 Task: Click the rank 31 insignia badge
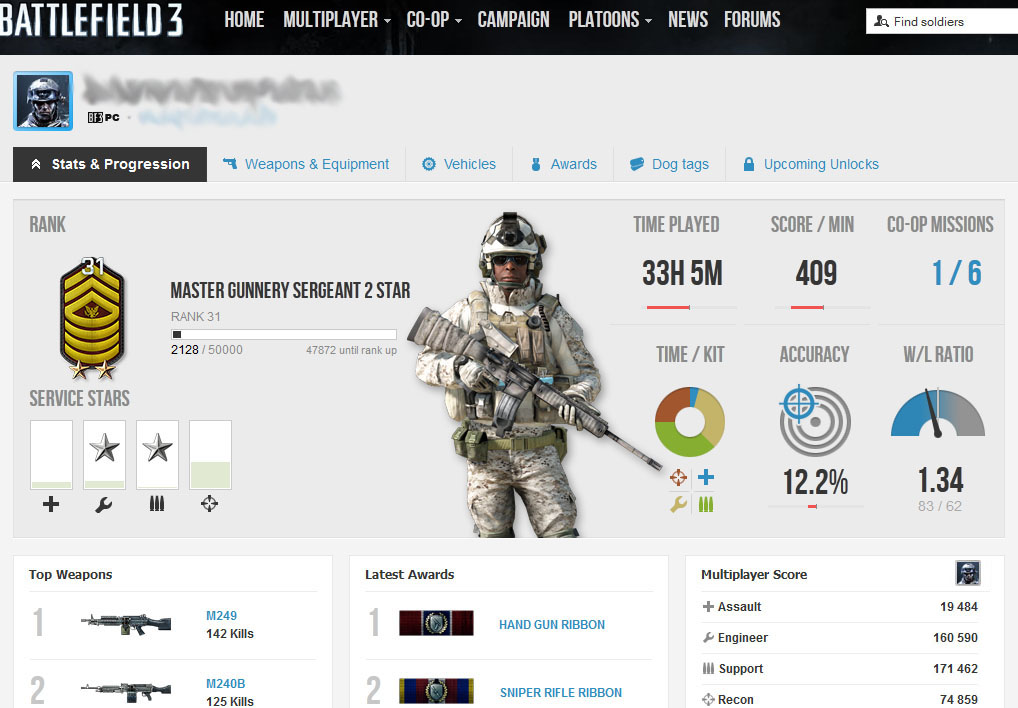click(92, 319)
